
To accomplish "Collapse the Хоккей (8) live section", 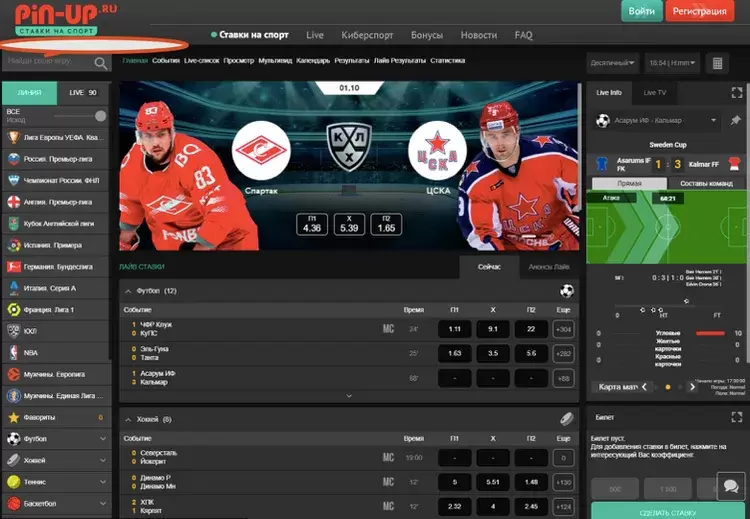I will pyautogui.click(x=128, y=420).
